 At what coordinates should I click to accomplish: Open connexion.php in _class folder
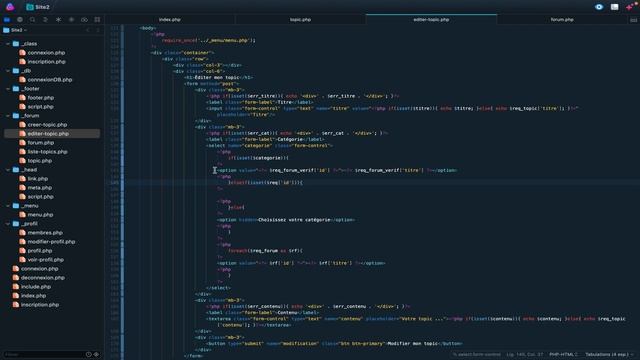pos(46,53)
